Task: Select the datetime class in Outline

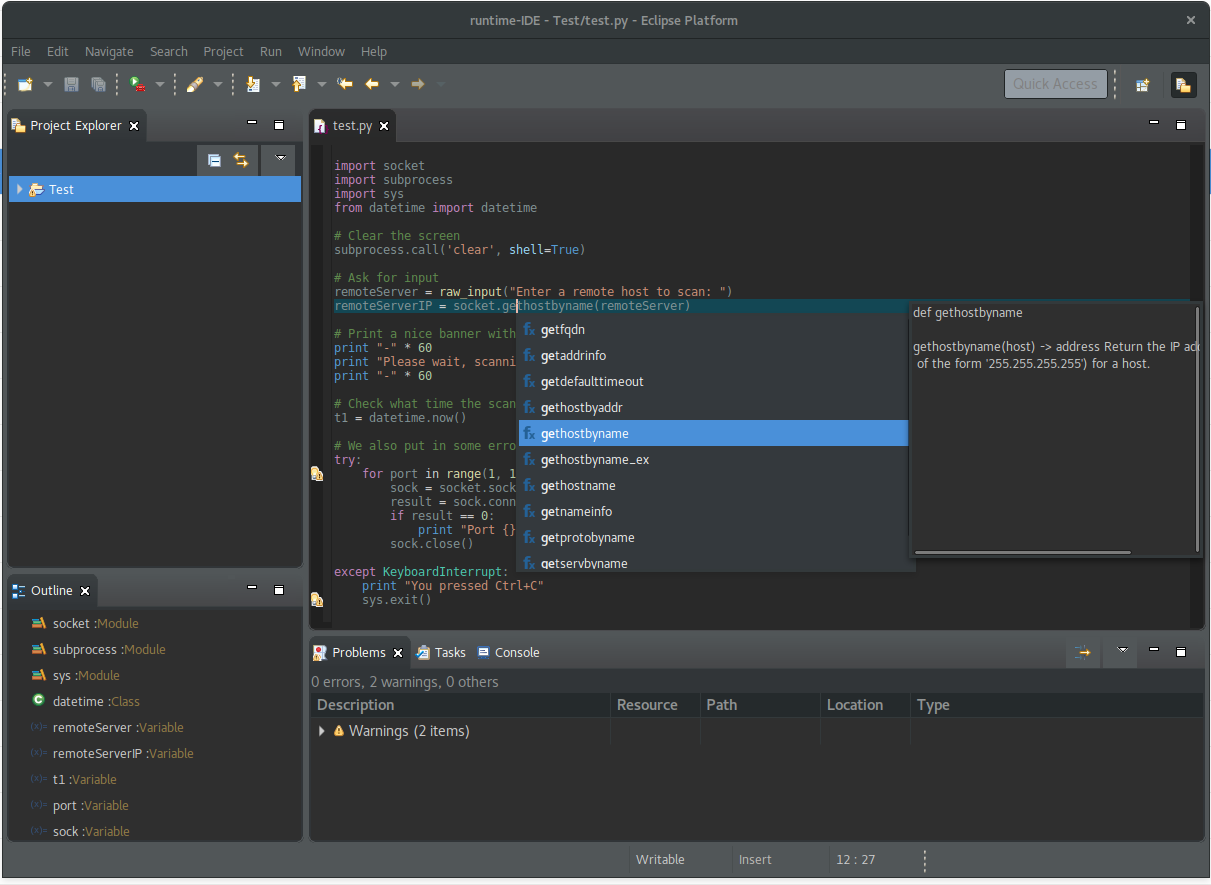Action: [85, 701]
